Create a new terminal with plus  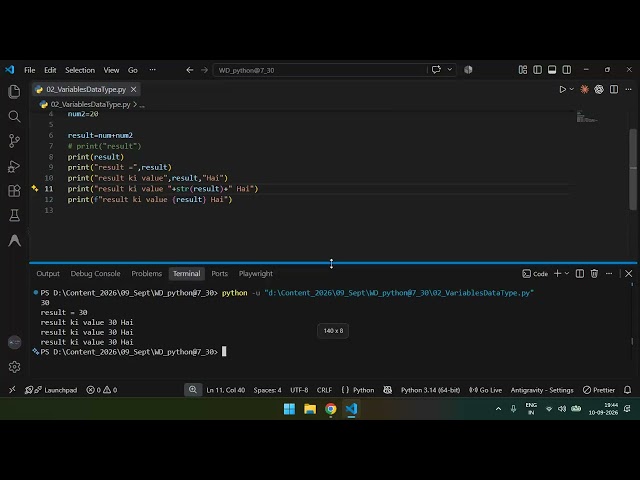557,273
